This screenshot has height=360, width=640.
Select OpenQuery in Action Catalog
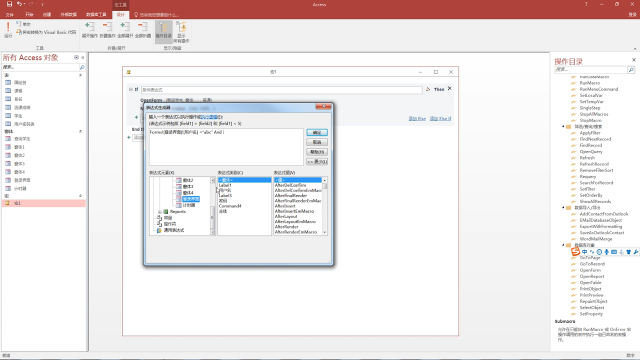[x=591, y=151]
